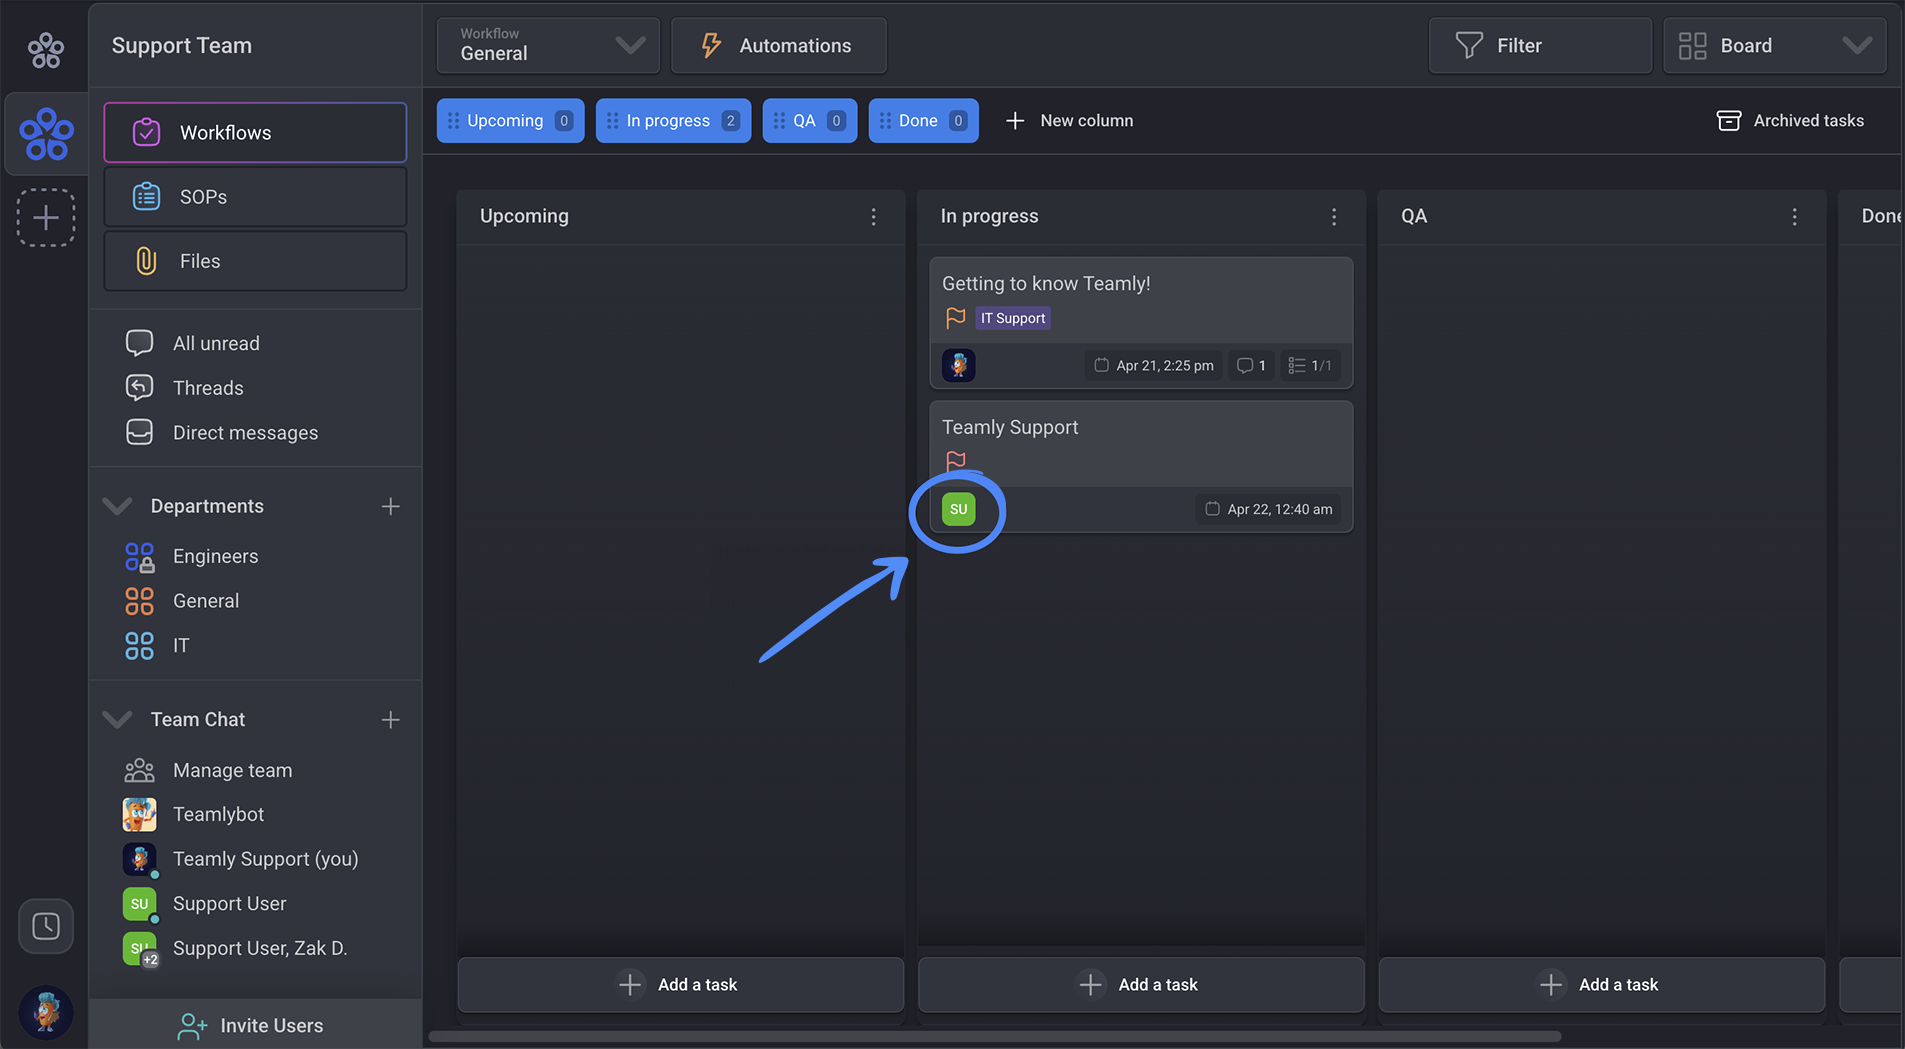Toggle the Upcoming column chip
This screenshot has width=1905, height=1049.
(510, 120)
